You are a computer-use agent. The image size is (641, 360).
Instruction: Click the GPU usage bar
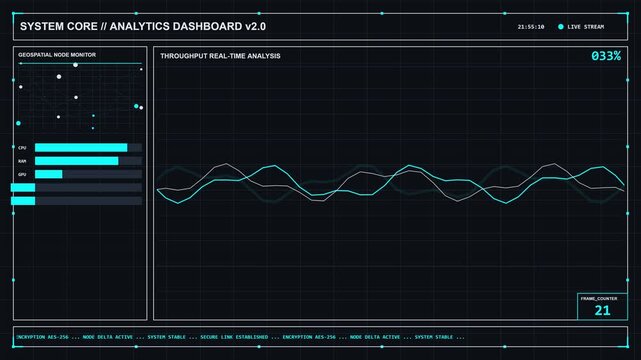click(88, 174)
